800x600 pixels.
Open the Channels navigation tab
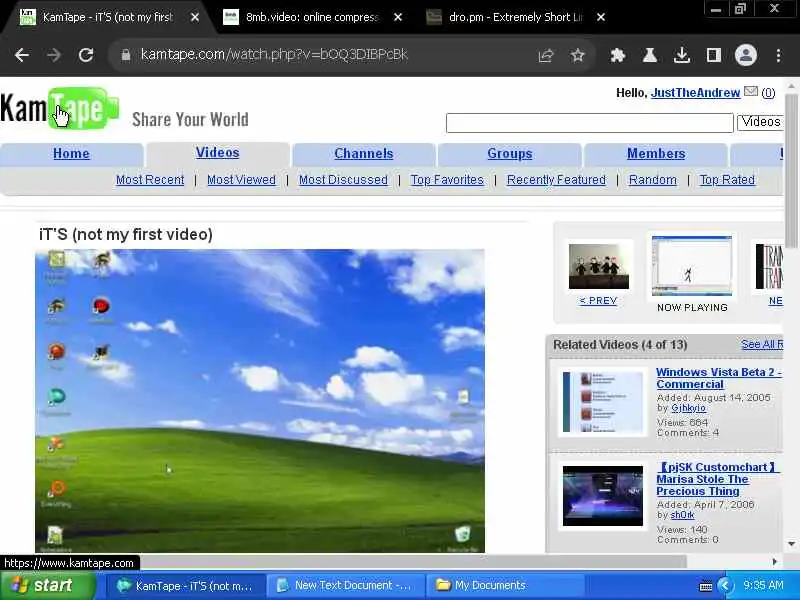tap(364, 154)
